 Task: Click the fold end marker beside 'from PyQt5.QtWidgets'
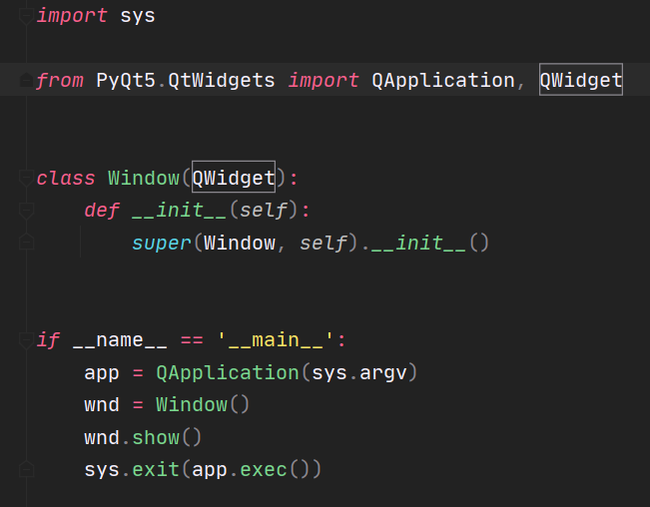pos(26,80)
